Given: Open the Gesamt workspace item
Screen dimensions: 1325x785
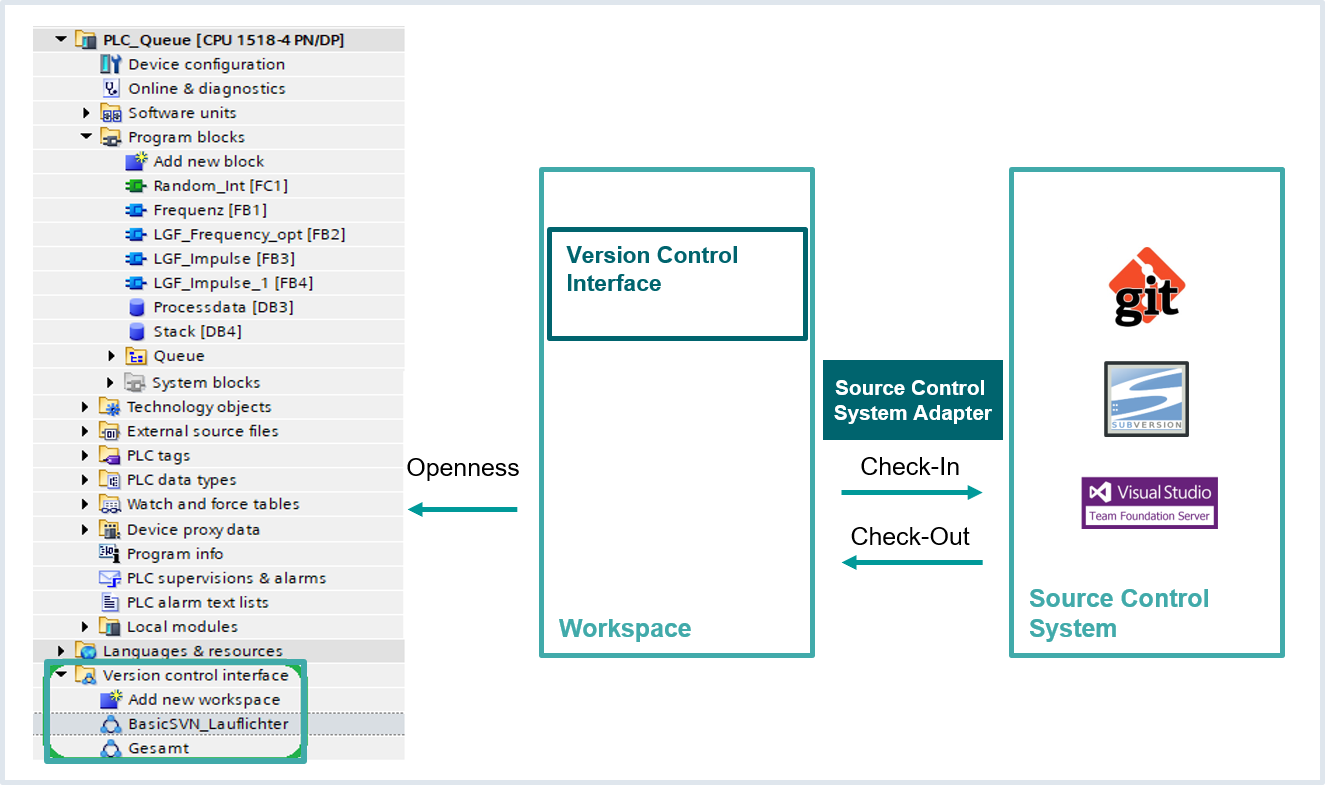Looking at the screenshot, I should point(158,748).
